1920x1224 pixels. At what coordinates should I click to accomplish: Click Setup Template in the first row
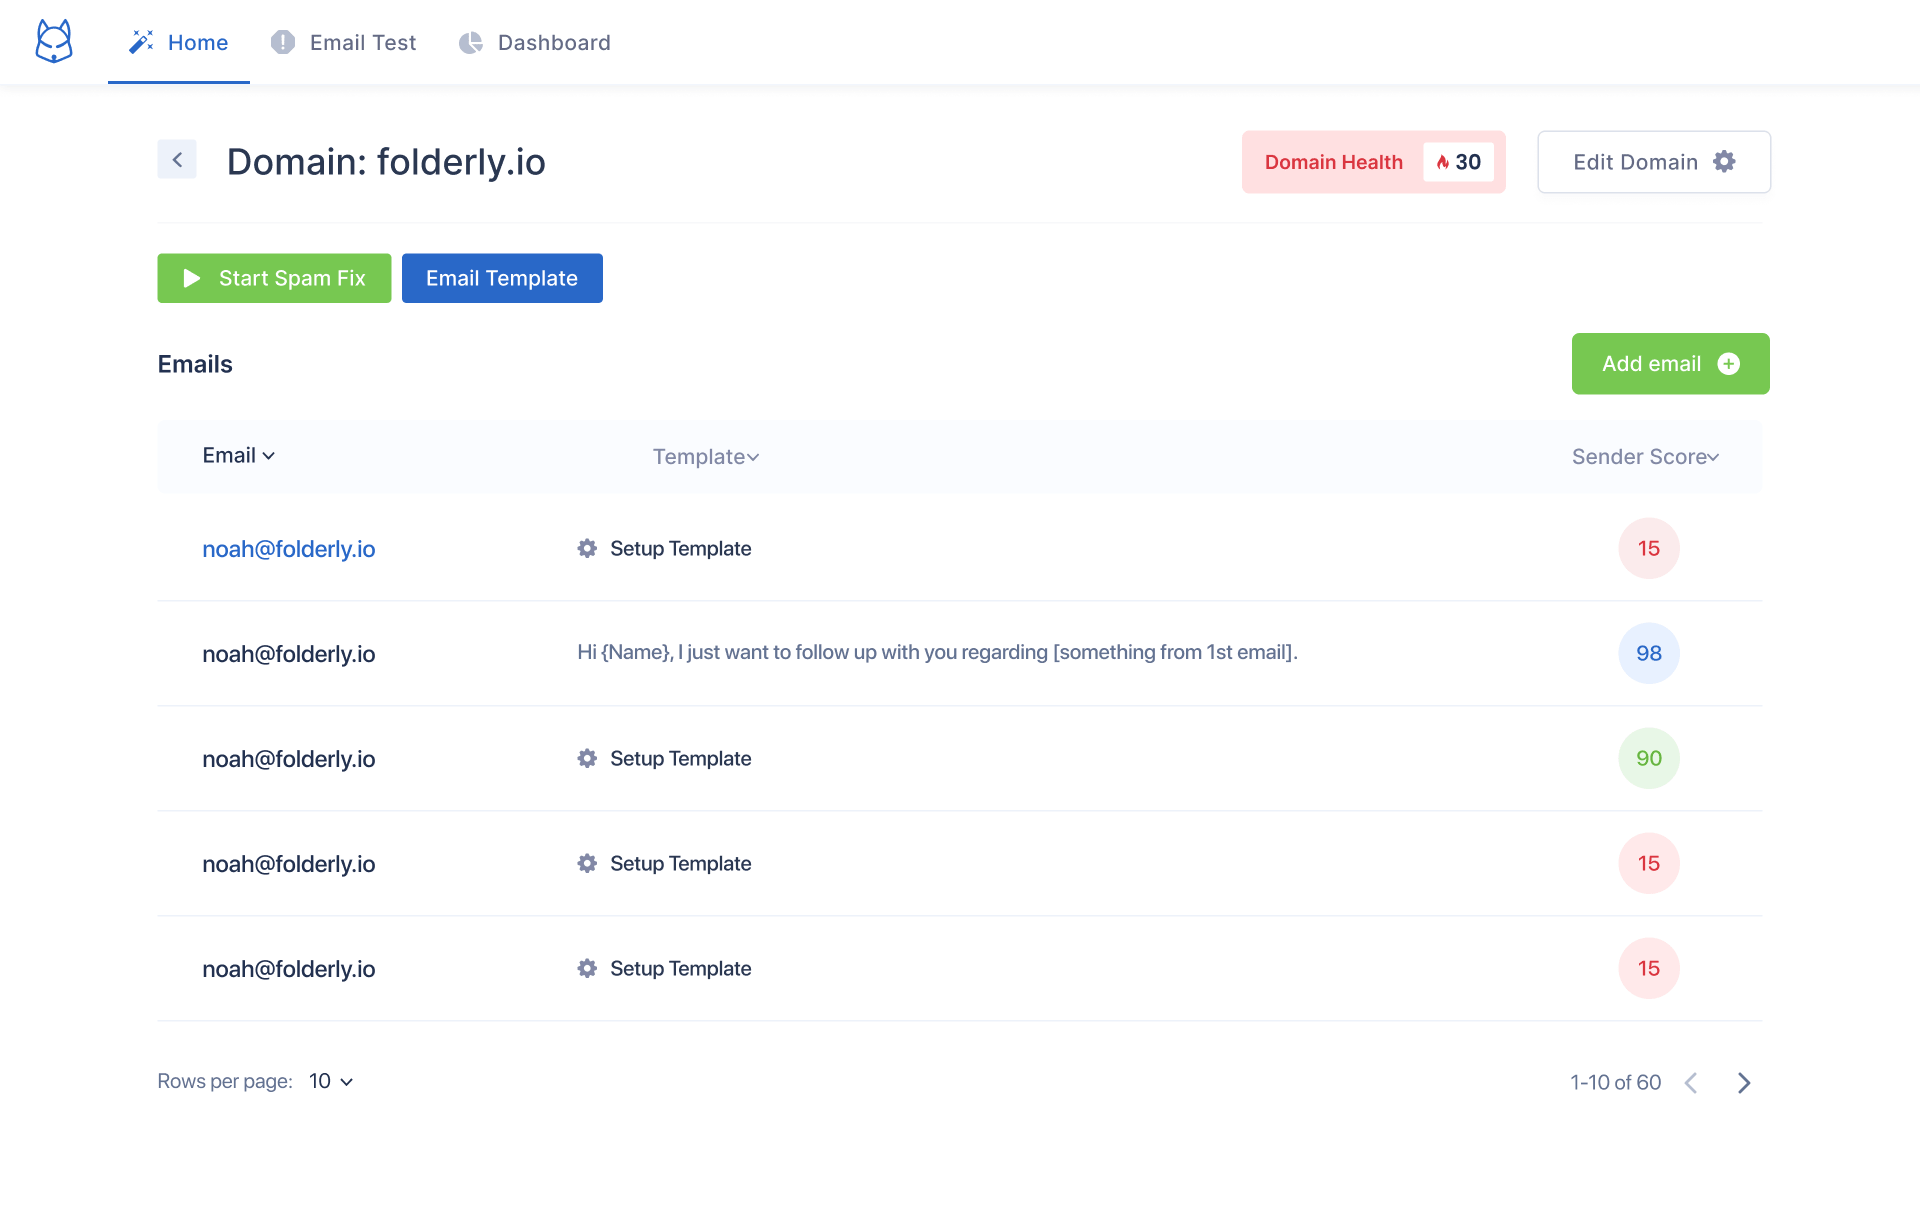(681, 548)
